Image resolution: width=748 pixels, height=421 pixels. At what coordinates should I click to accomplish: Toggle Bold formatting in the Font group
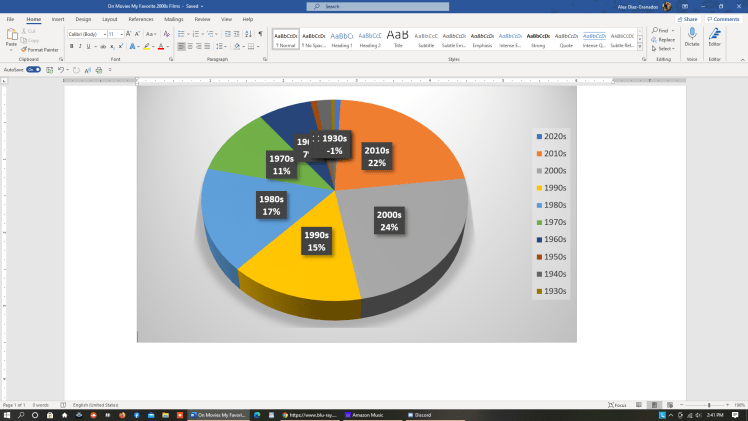pyautogui.click(x=72, y=46)
